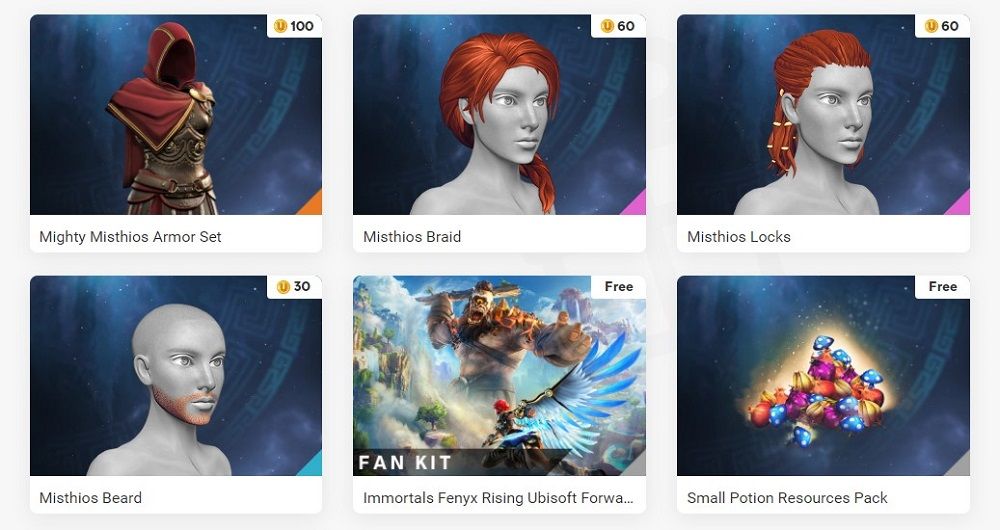Open the Misthios Locks hairstyle image

pos(823,115)
